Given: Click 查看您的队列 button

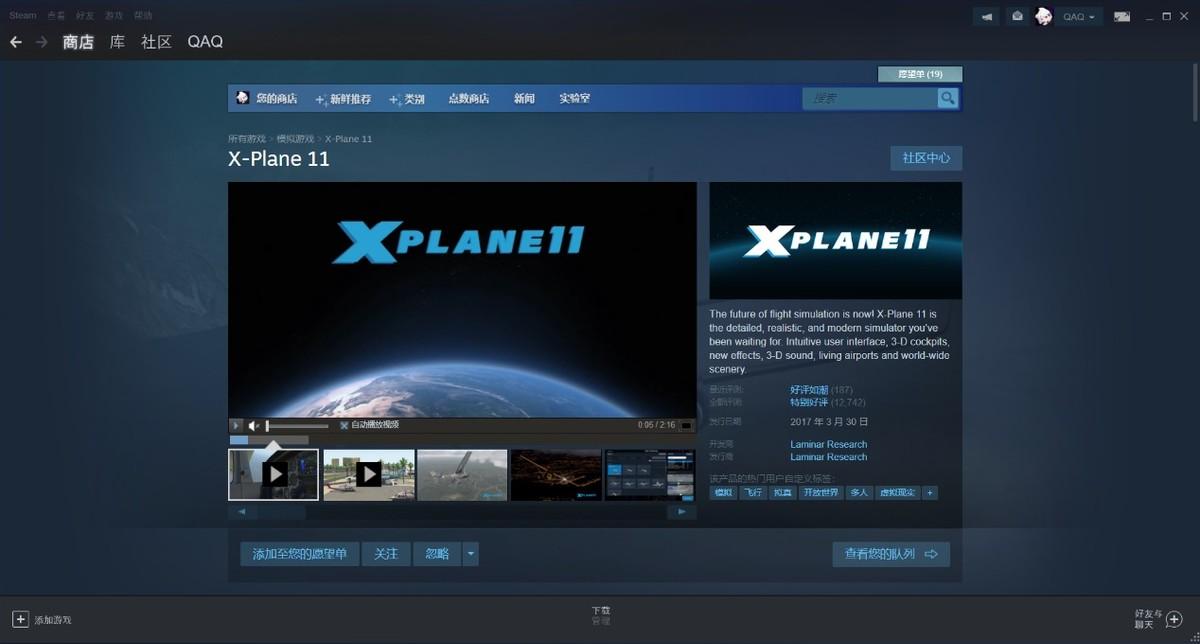Looking at the screenshot, I should 891,554.
